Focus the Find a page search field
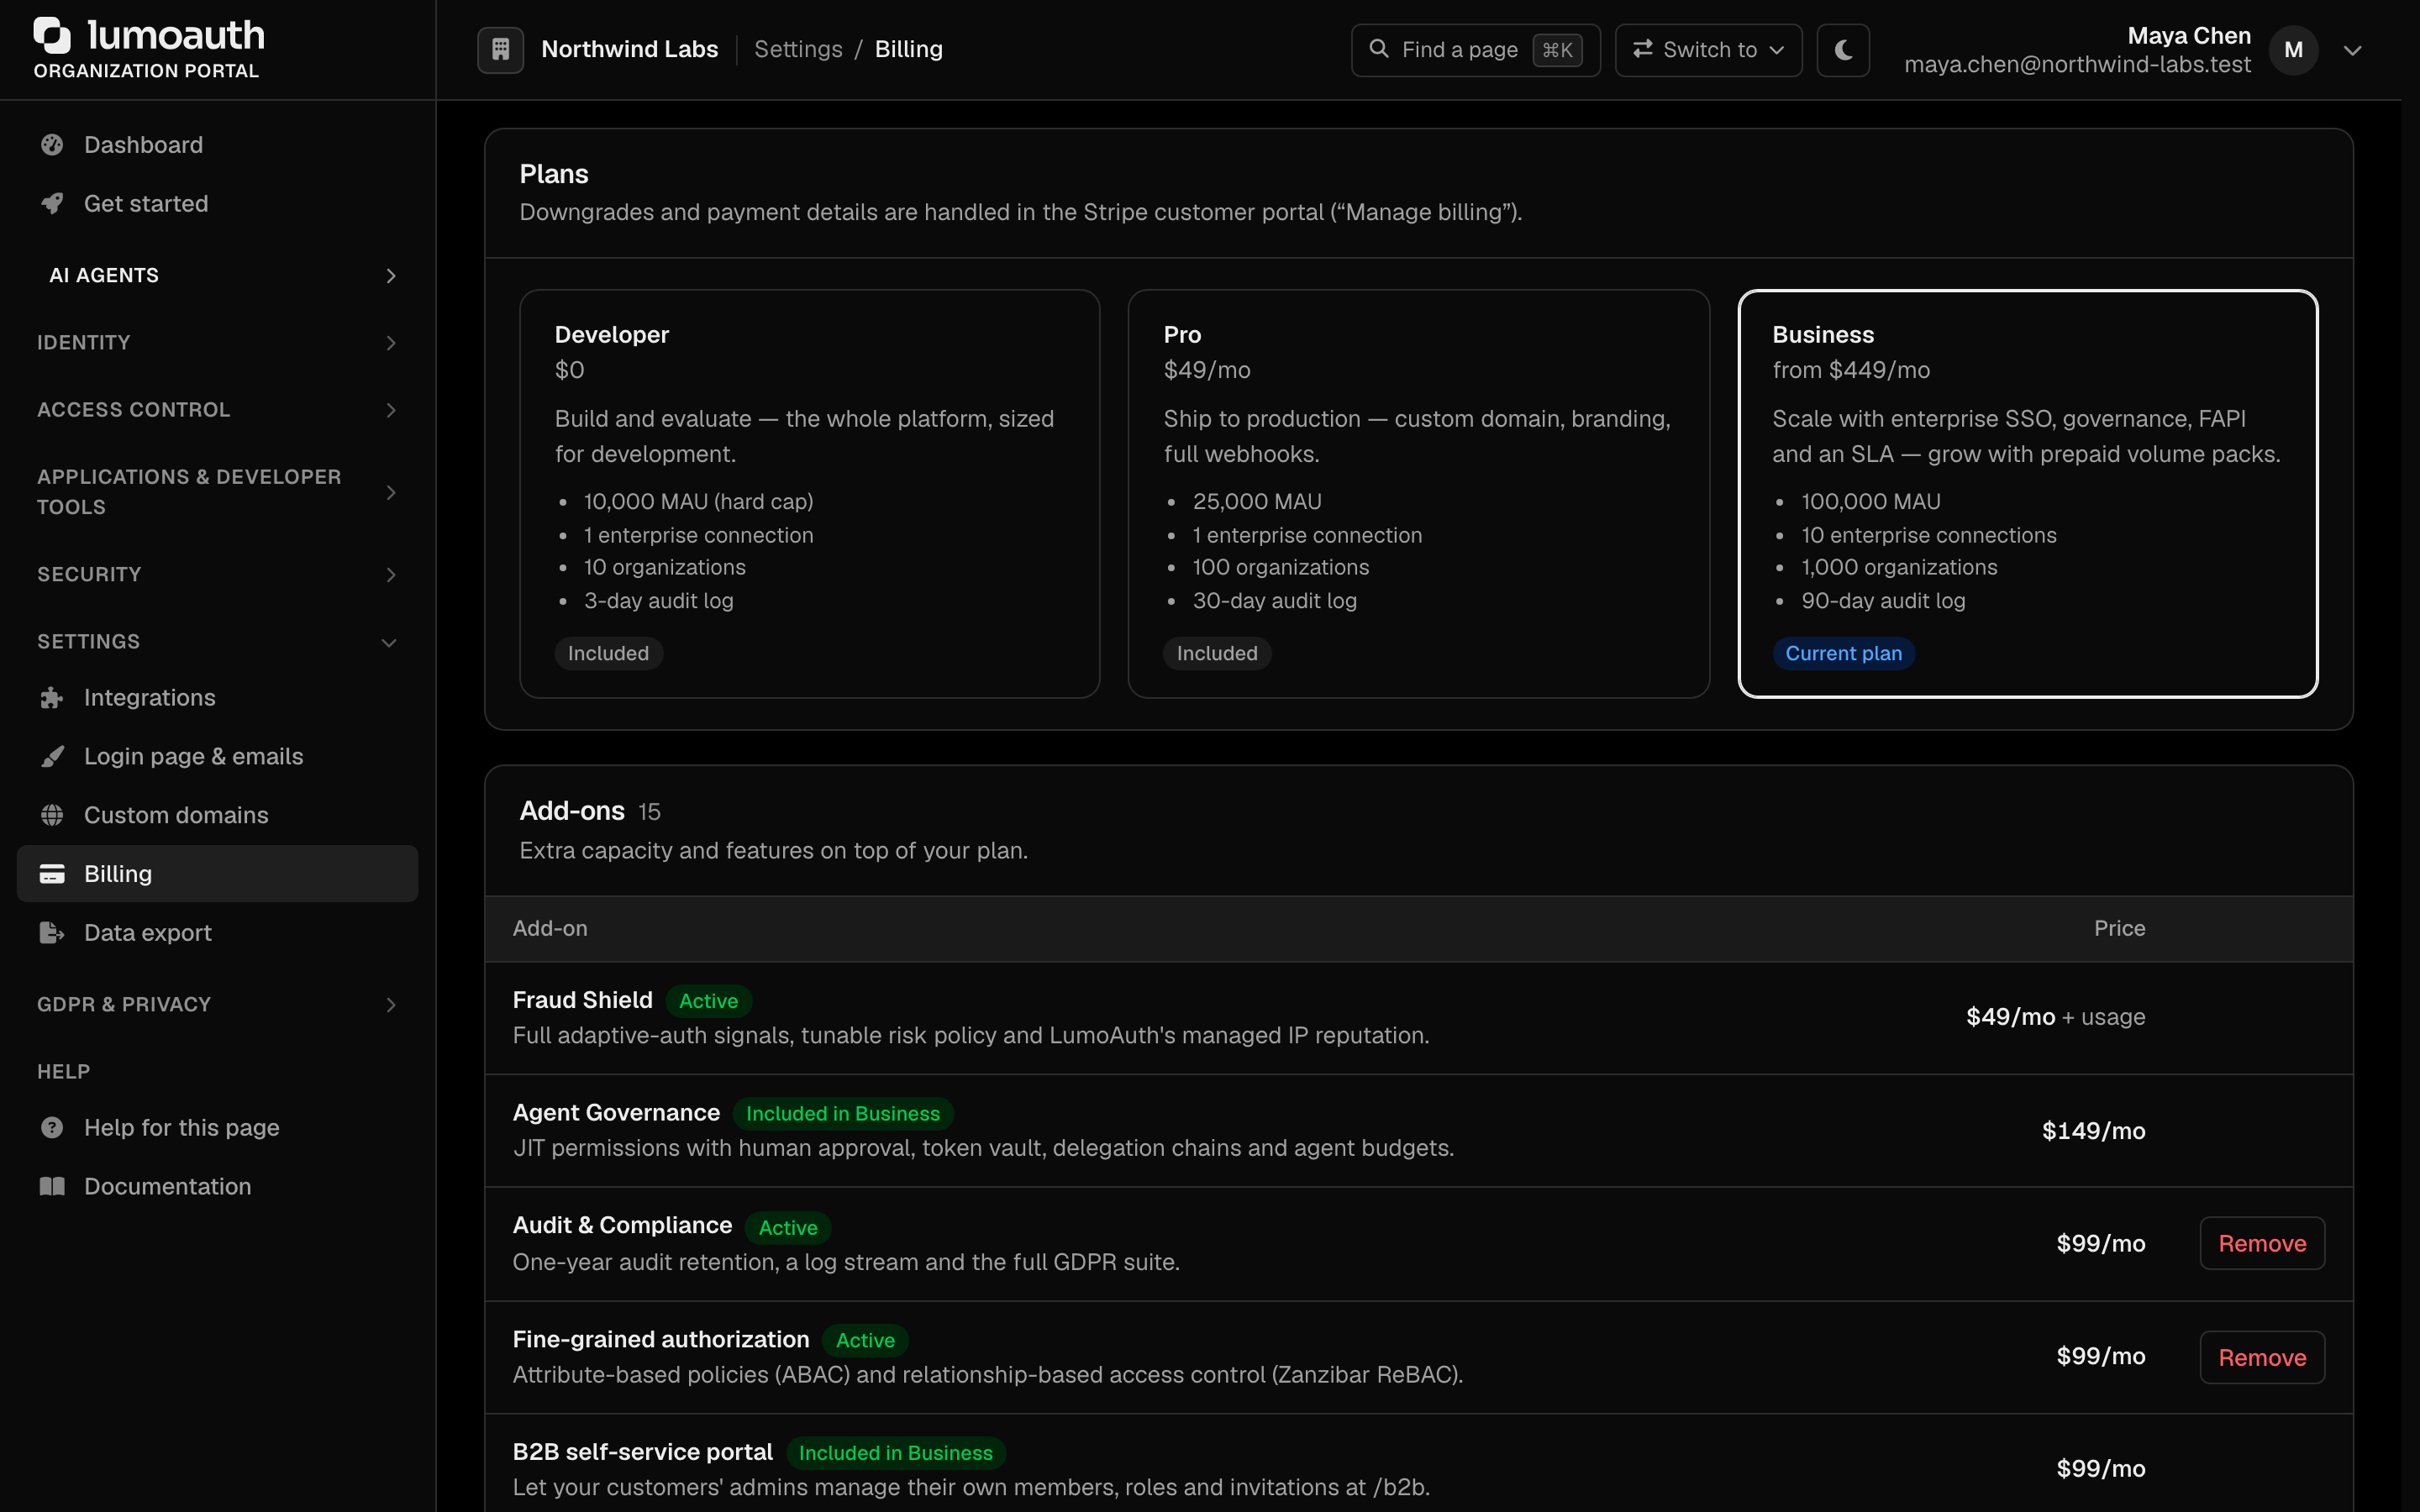The height and width of the screenshot is (1512, 2420). pyautogui.click(x=1475, y=50)
